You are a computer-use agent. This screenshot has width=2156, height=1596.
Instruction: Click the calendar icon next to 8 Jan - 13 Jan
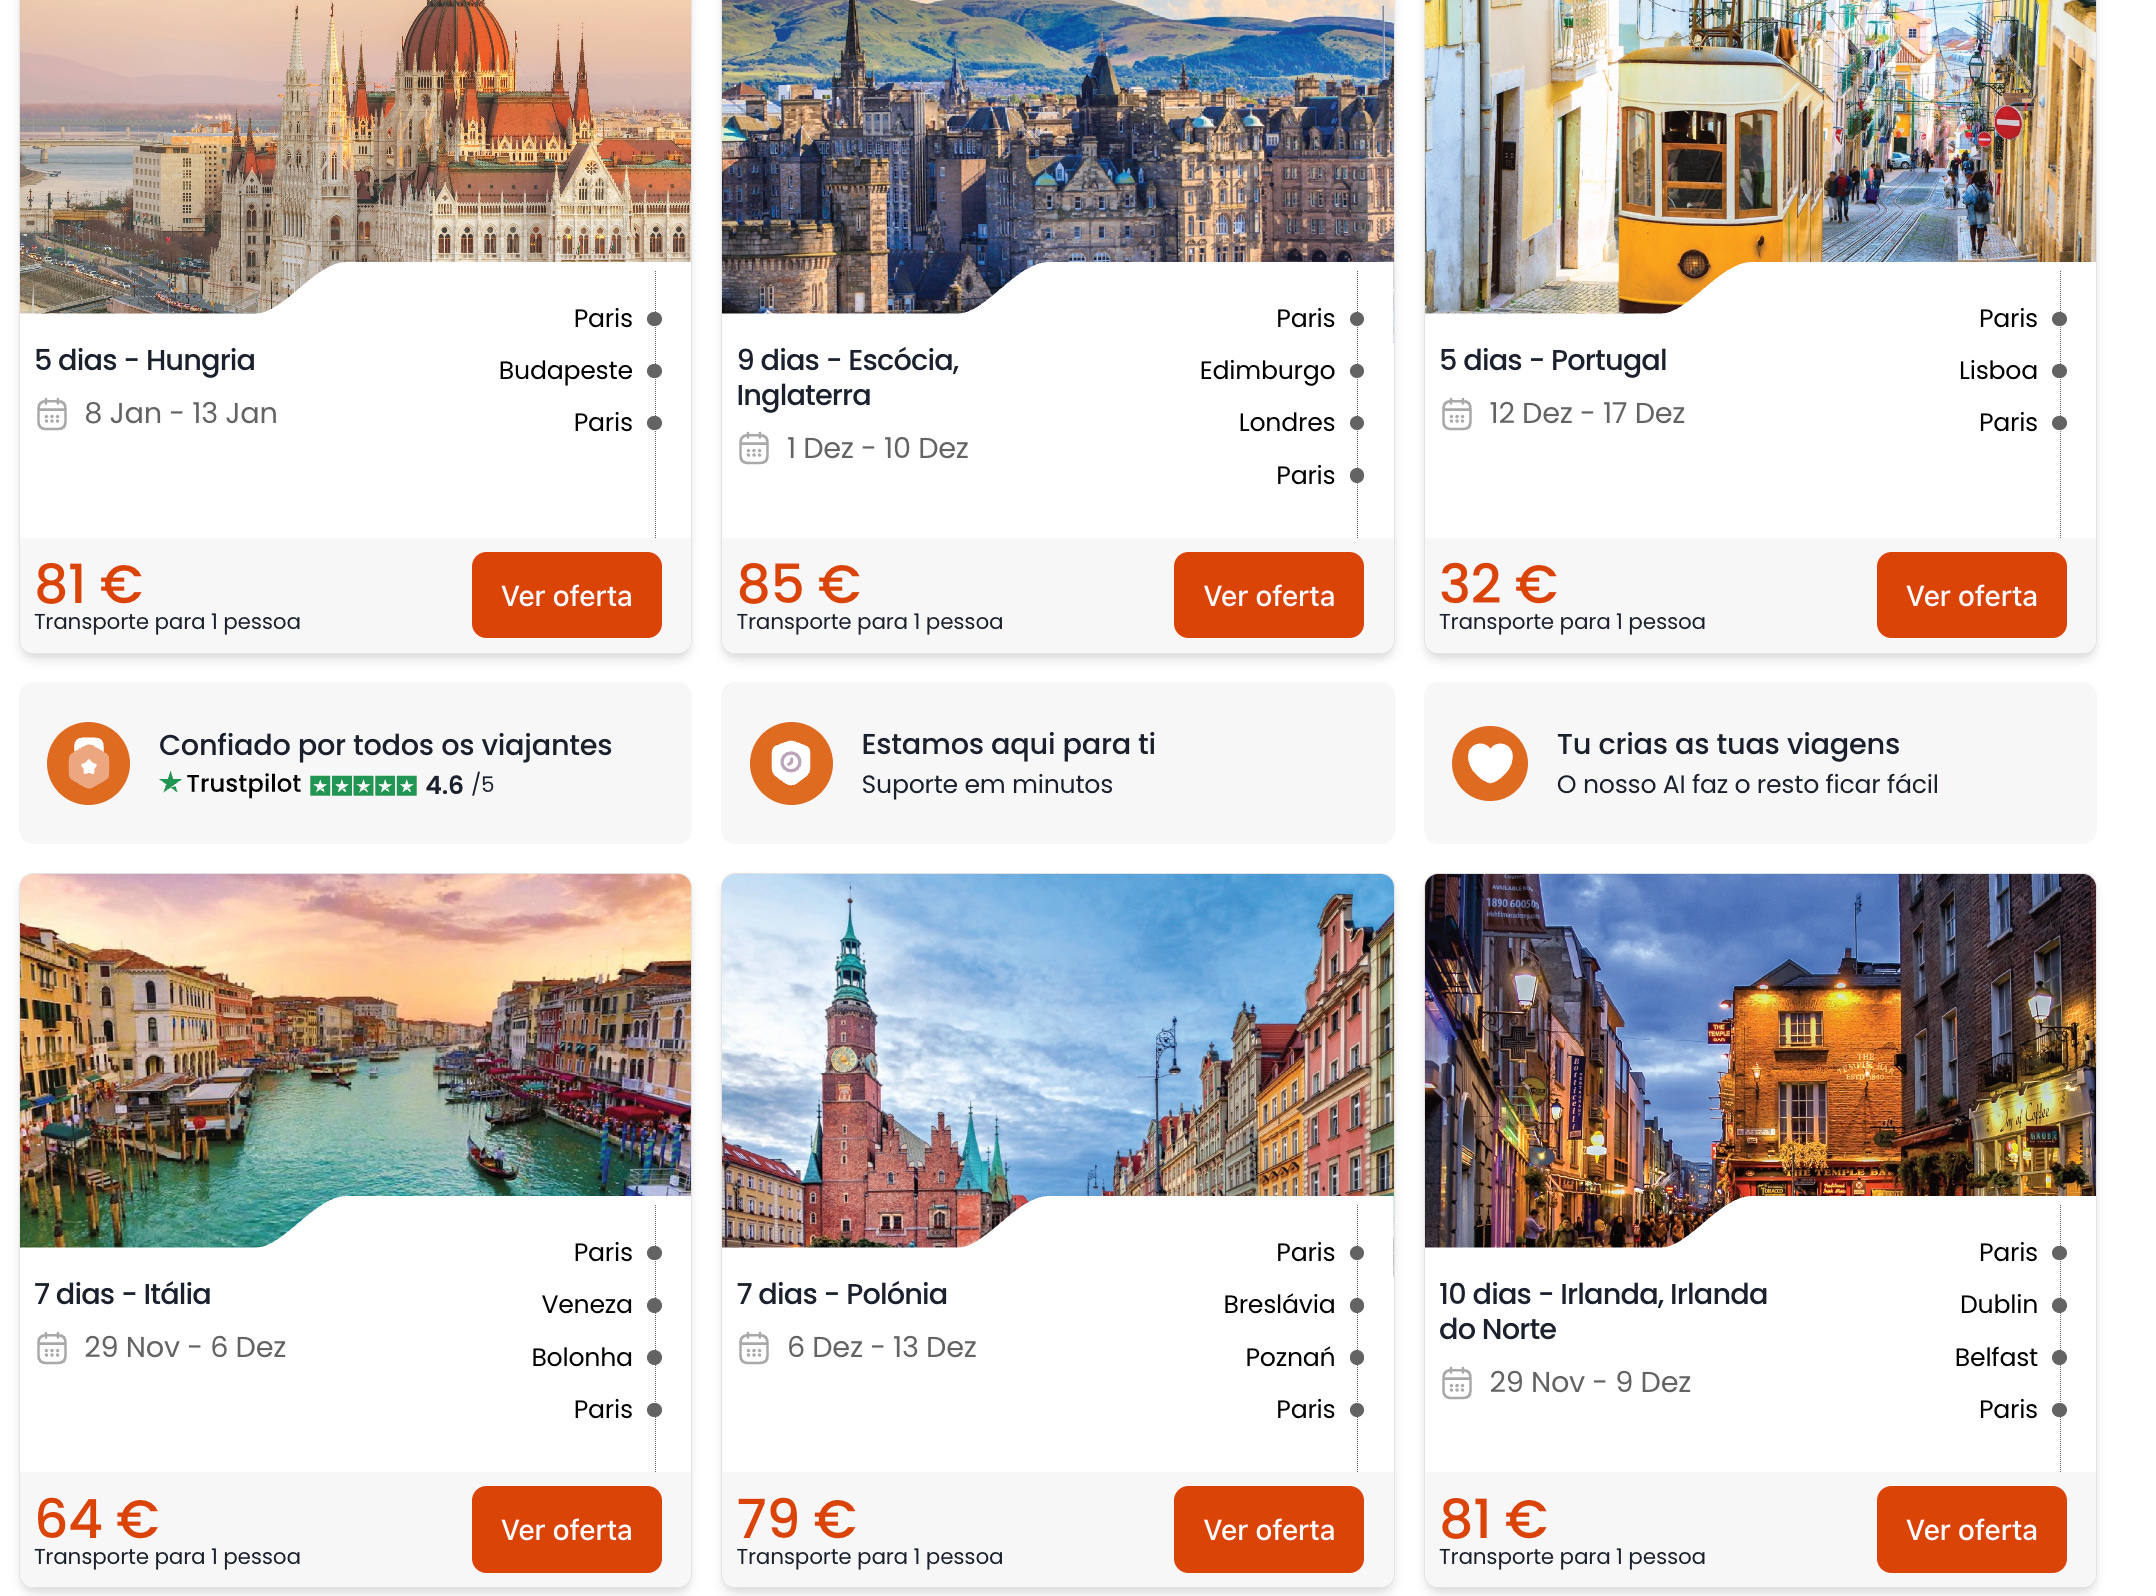52,414
